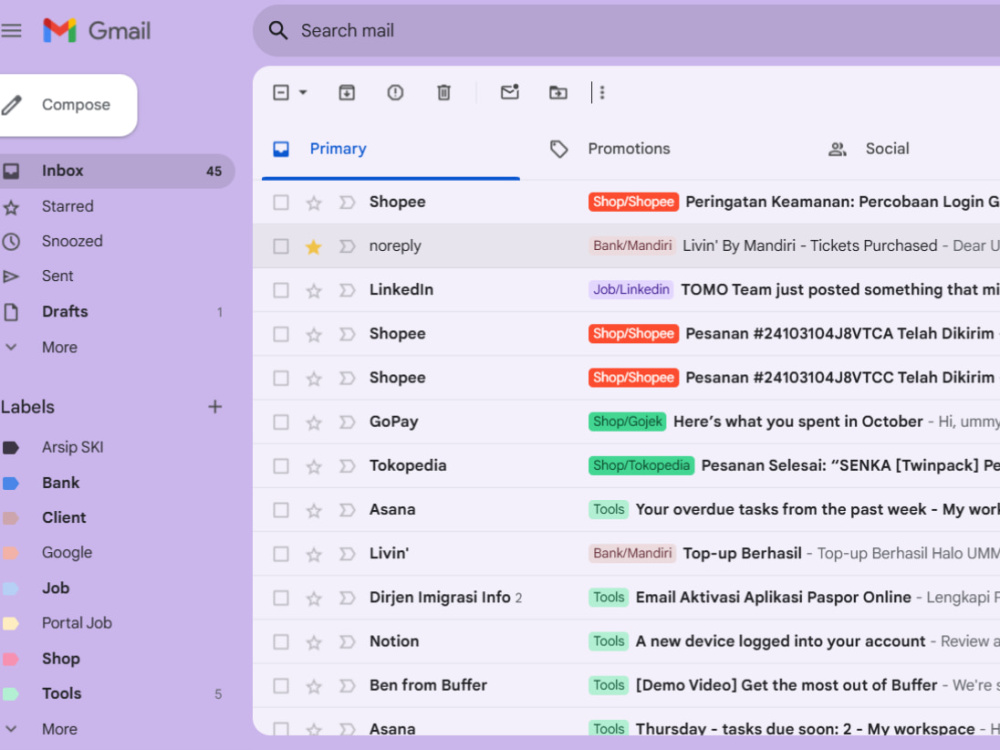
Task: Click the Shop/Gojek tag on GoPay email
Action: 628,422
